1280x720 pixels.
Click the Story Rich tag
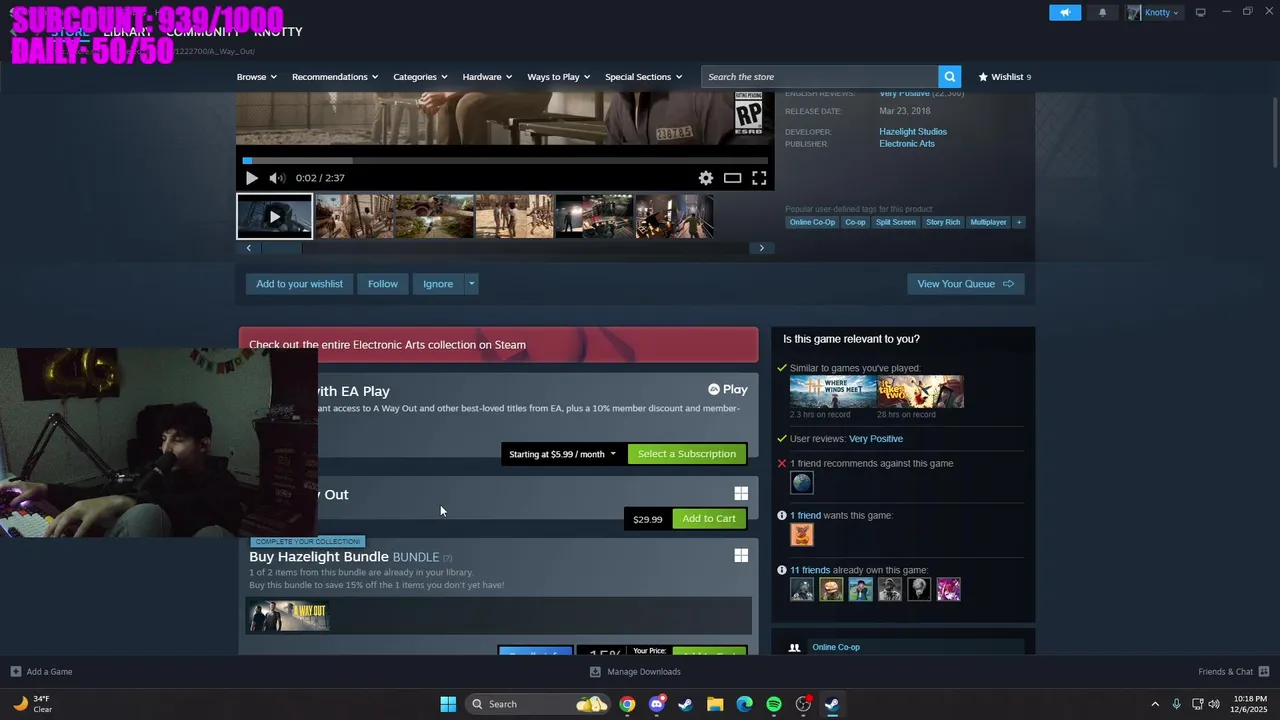(943, 222)
